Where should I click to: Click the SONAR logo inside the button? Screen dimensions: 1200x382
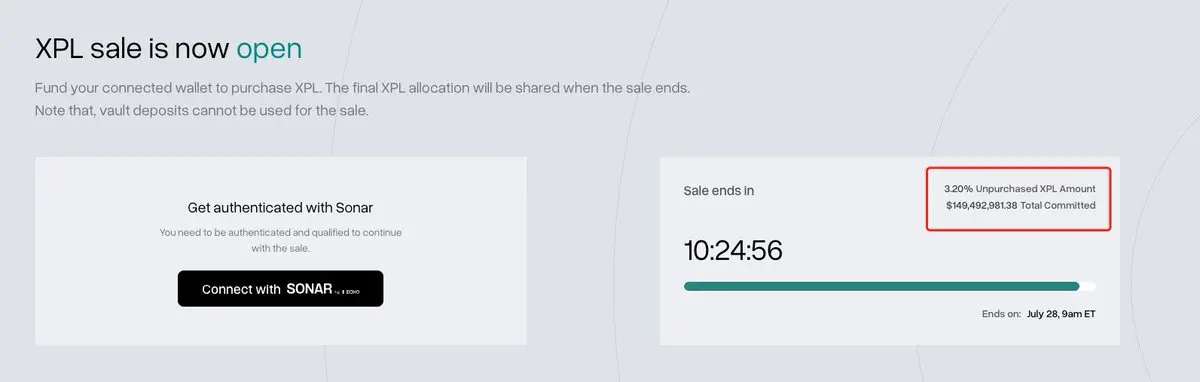click(x=309, y=289)
